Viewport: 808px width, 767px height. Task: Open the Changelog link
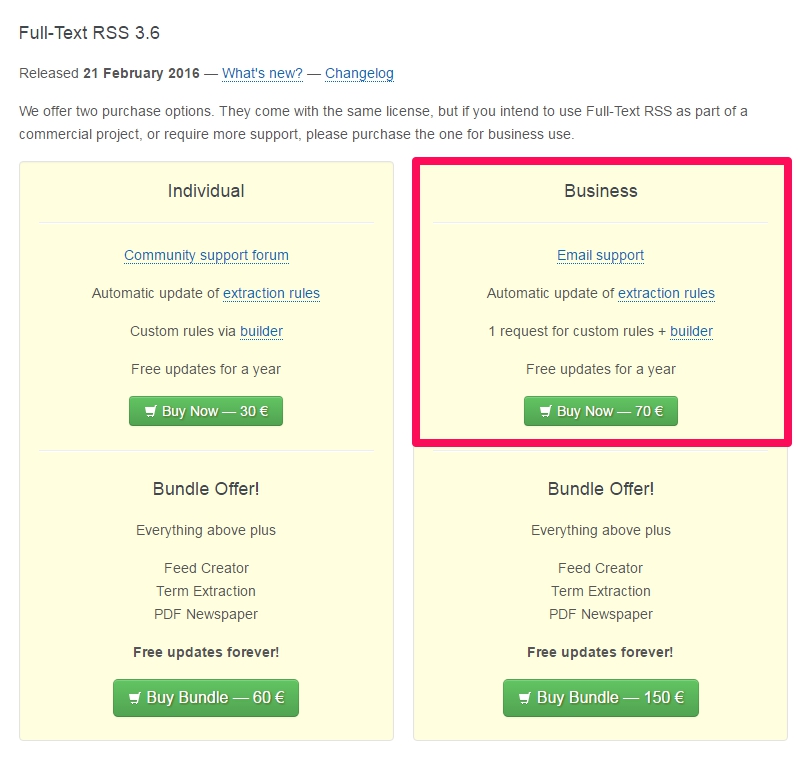[x=359, y=73]
